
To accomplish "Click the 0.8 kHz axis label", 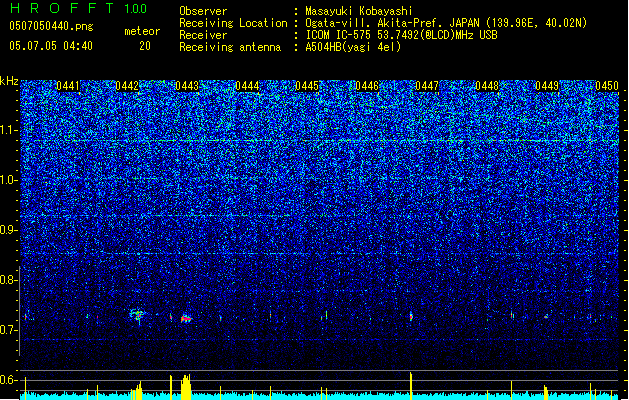I will tap(8, 280).
